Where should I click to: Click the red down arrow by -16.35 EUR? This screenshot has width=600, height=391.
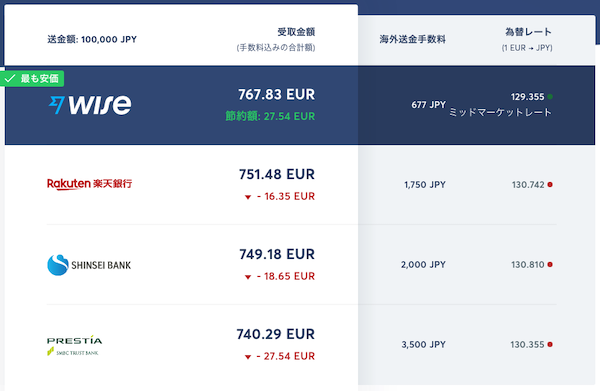(248, 197)
